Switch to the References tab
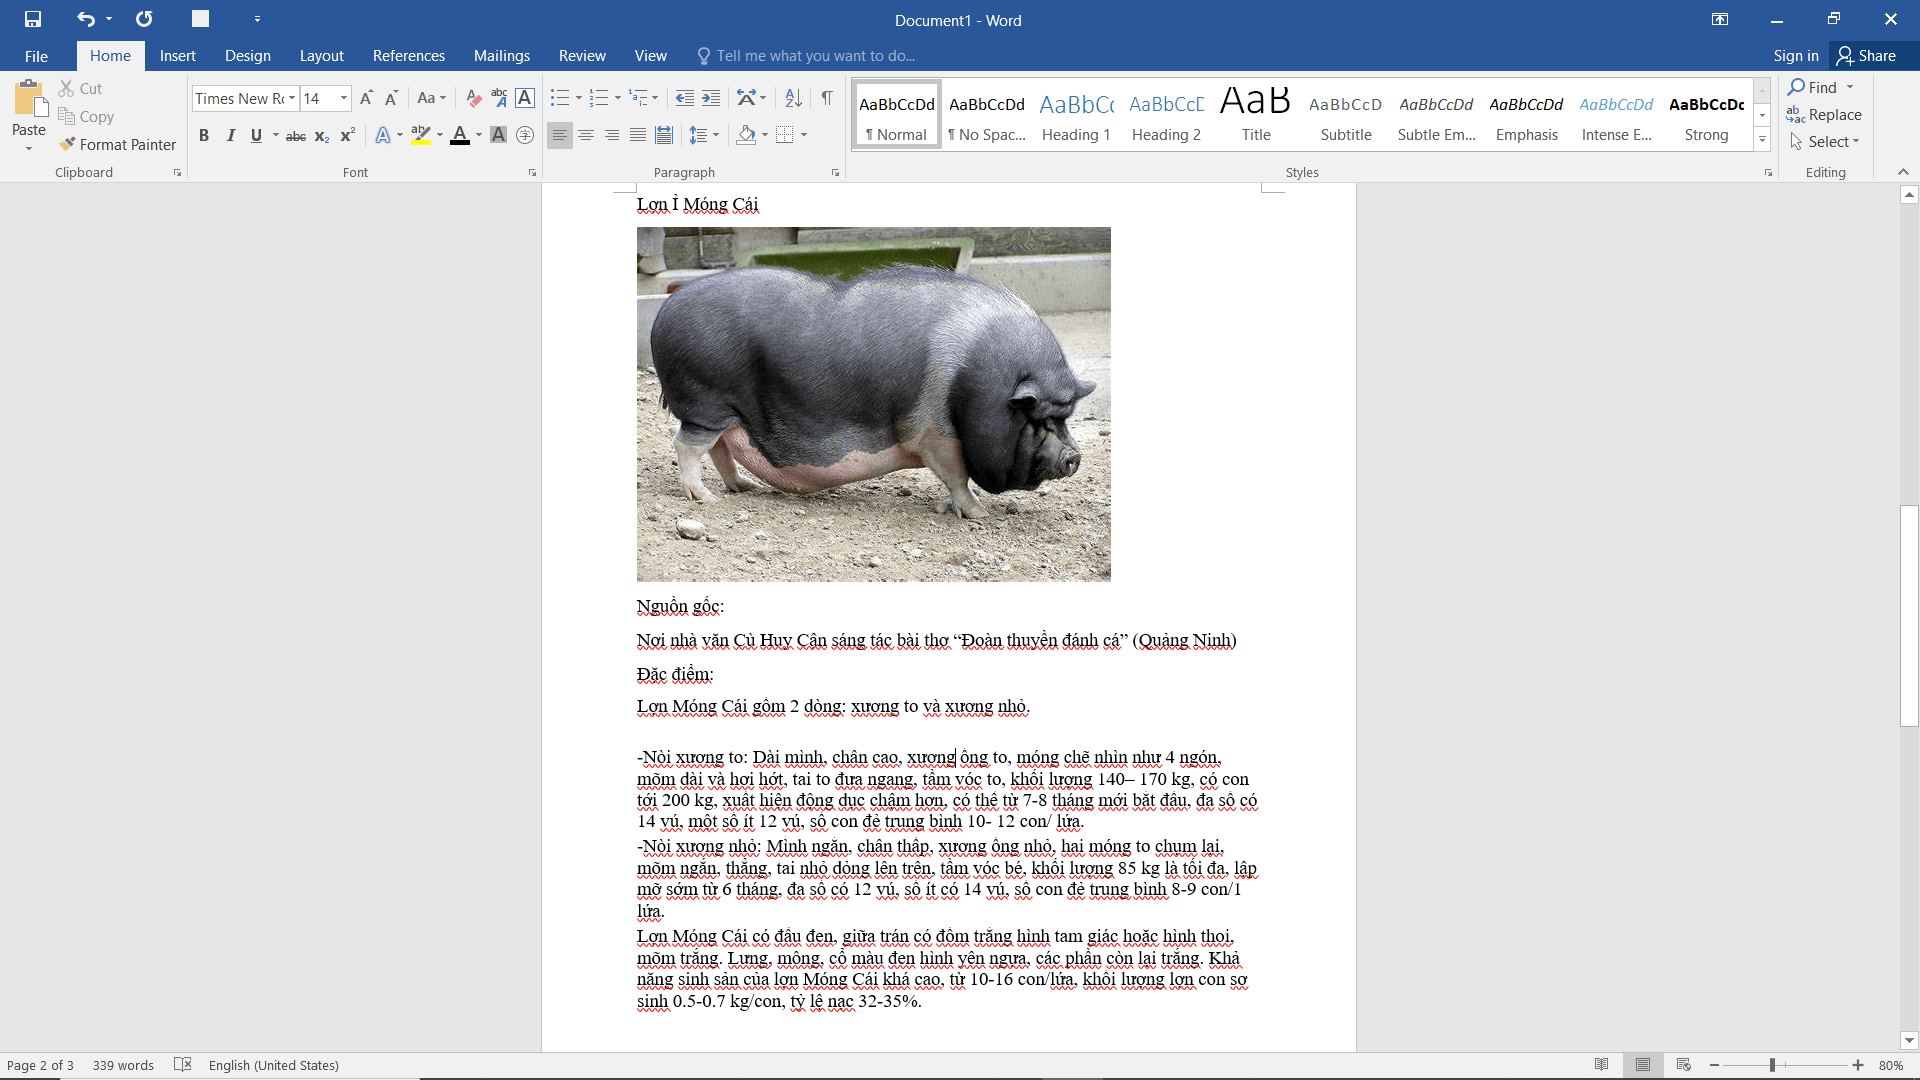Screen dimensions: 1920x1080 pyautogui.click(x=408, y=56)
